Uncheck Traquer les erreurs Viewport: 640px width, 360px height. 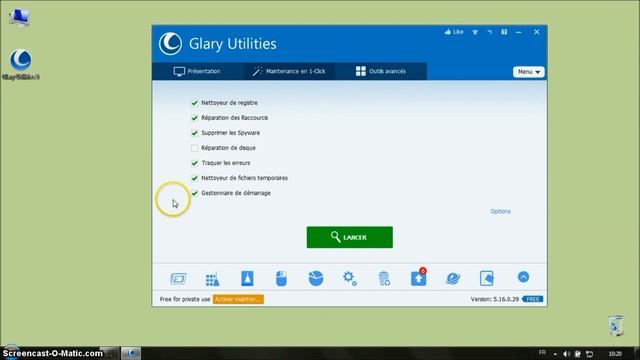pyautogui.click(x=195, y=163)
